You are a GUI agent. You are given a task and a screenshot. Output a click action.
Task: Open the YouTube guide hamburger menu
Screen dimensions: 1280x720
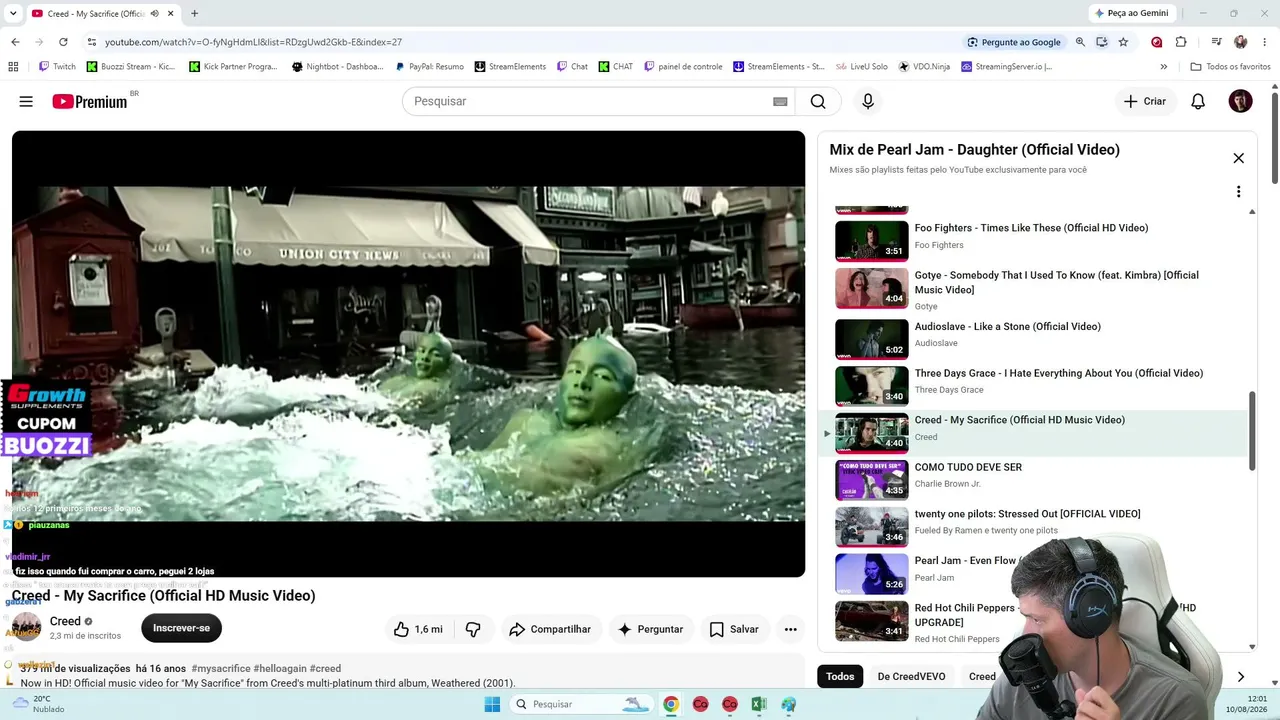coord(26,101)
